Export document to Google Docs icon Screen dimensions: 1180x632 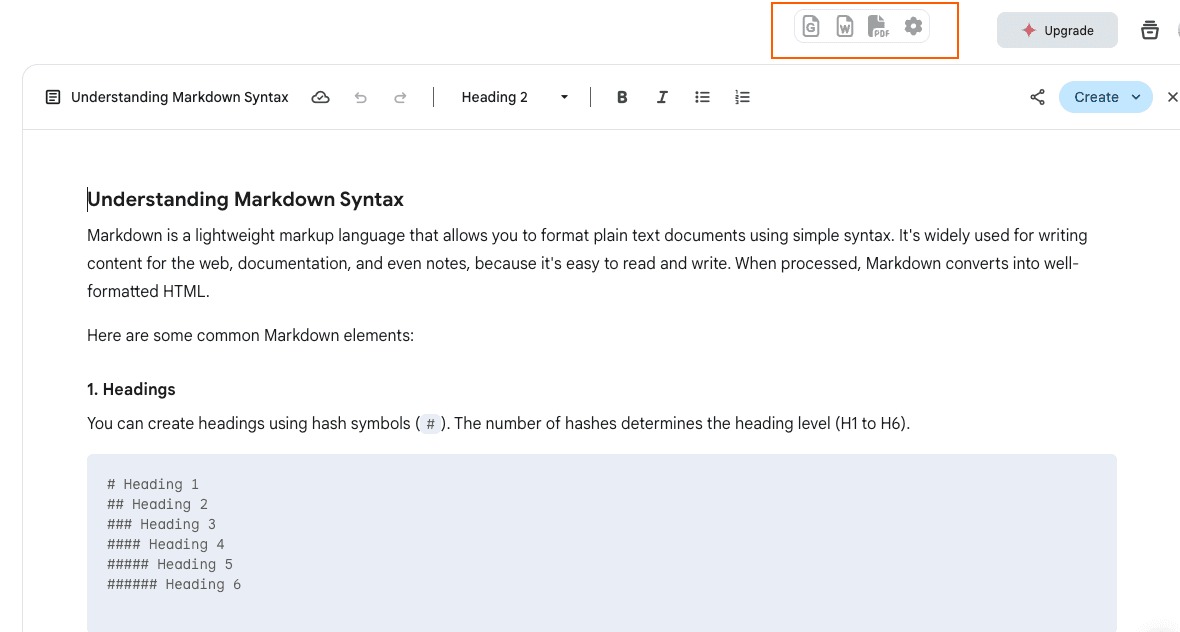pyautogui.click(x=811, y=27)
